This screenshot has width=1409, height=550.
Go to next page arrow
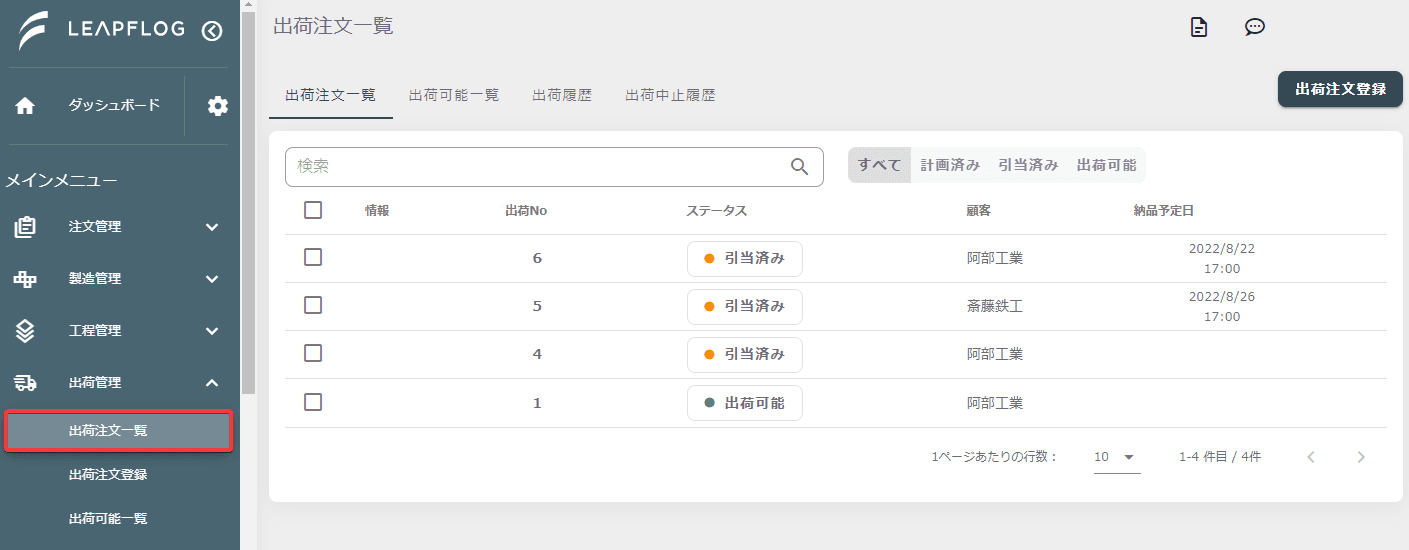click(x=1361, y=457)
